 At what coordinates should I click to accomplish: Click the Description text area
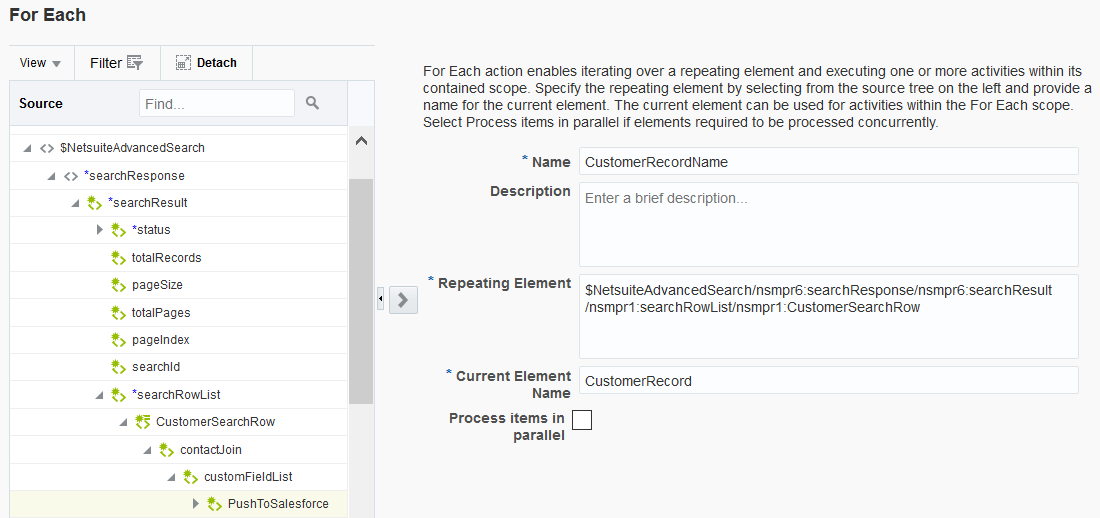(828, 224)
